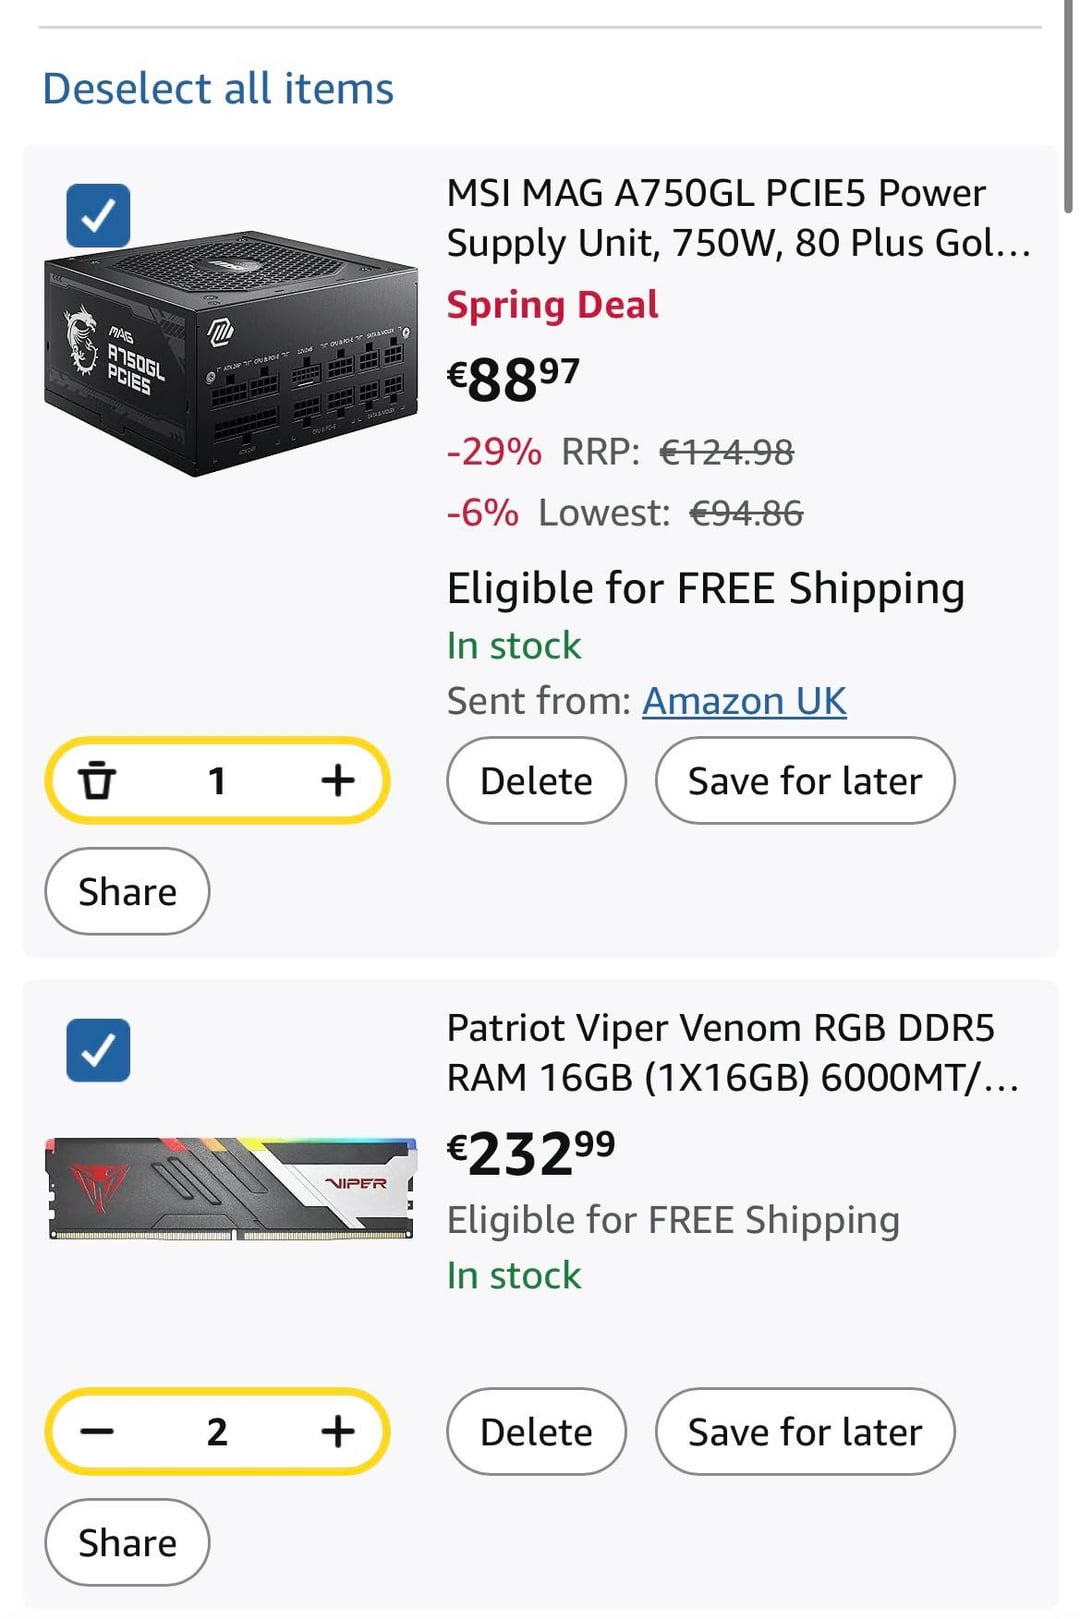1080x1619 pixels.
Task: Click the Patriot RAM quantity number 2
Action: pyautogui.click(x=217, y=1431)
